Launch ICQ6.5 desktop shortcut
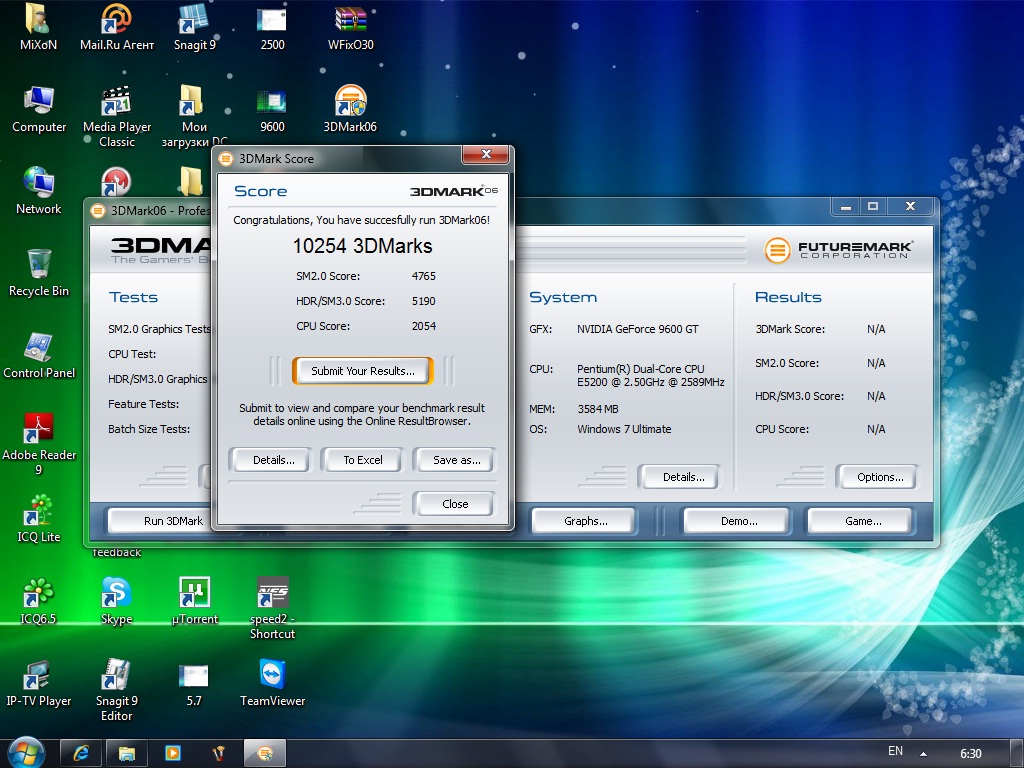 coord(39,602)
